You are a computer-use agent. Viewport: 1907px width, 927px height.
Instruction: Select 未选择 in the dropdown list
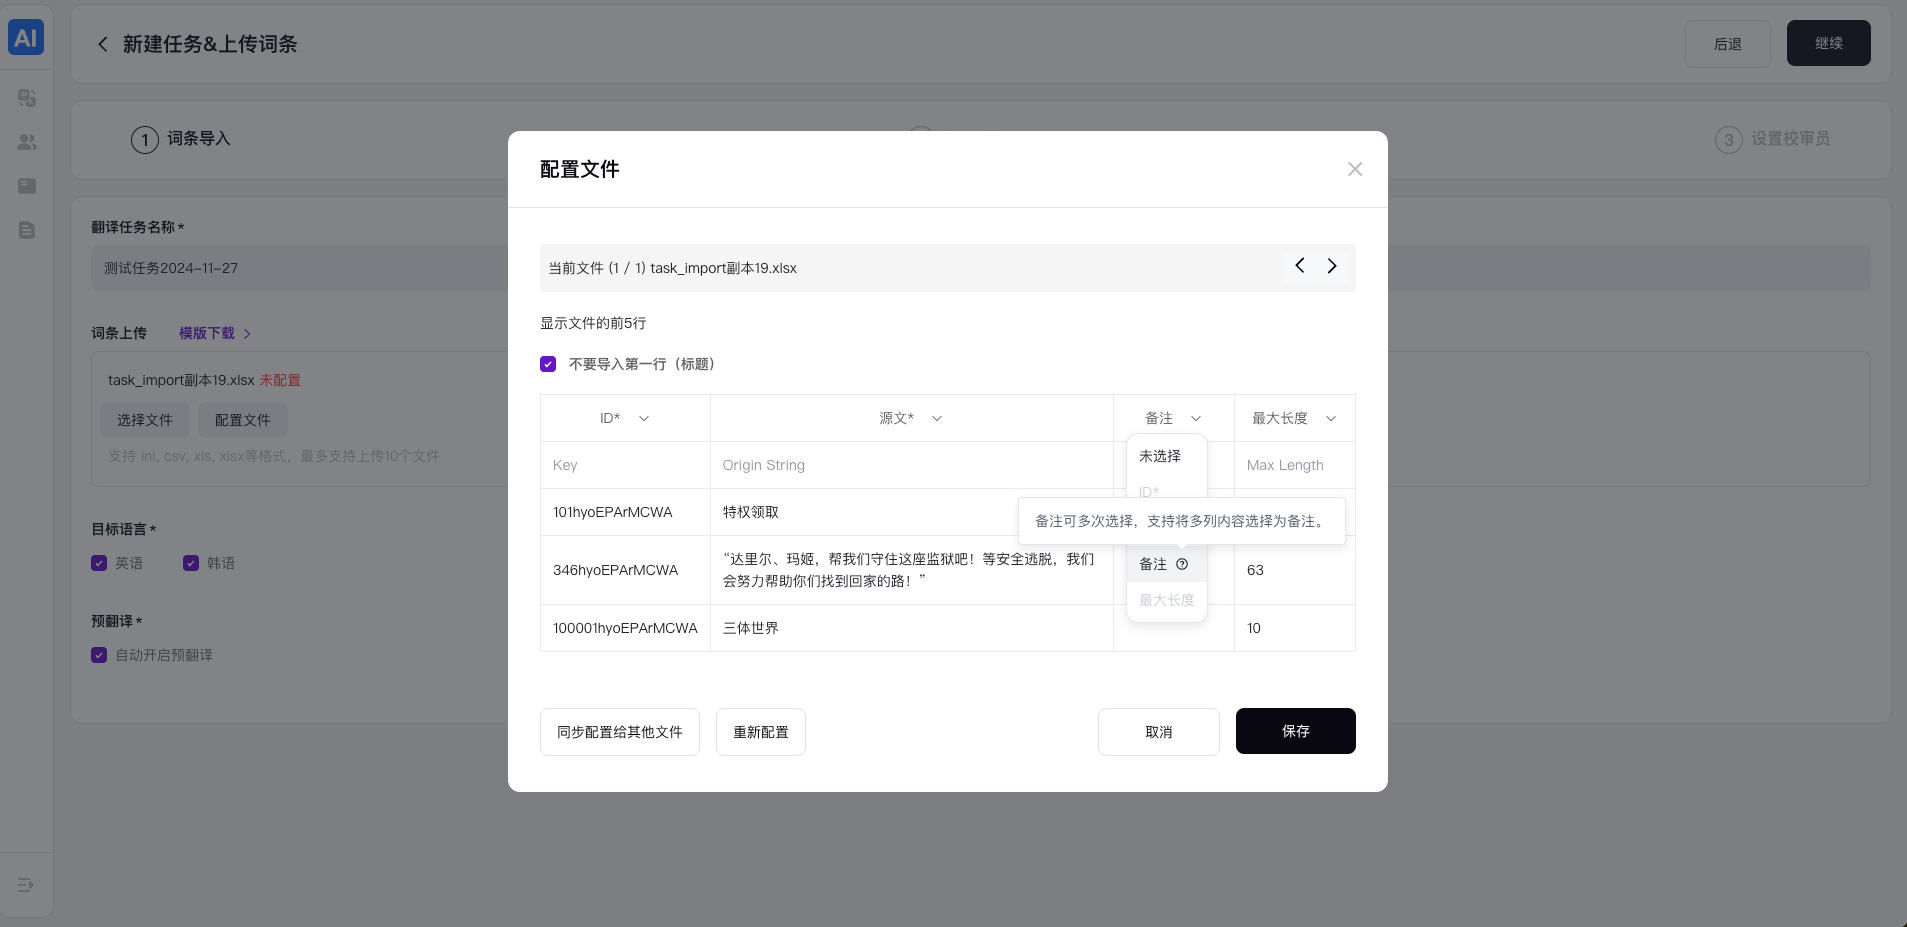pyautogui.click(x=1160, y=456)
